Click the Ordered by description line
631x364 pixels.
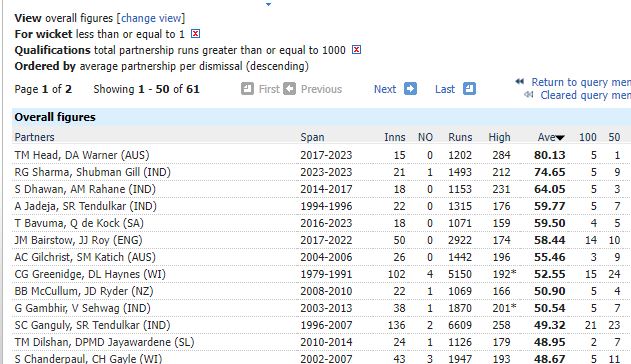click(x=161, y=66)
